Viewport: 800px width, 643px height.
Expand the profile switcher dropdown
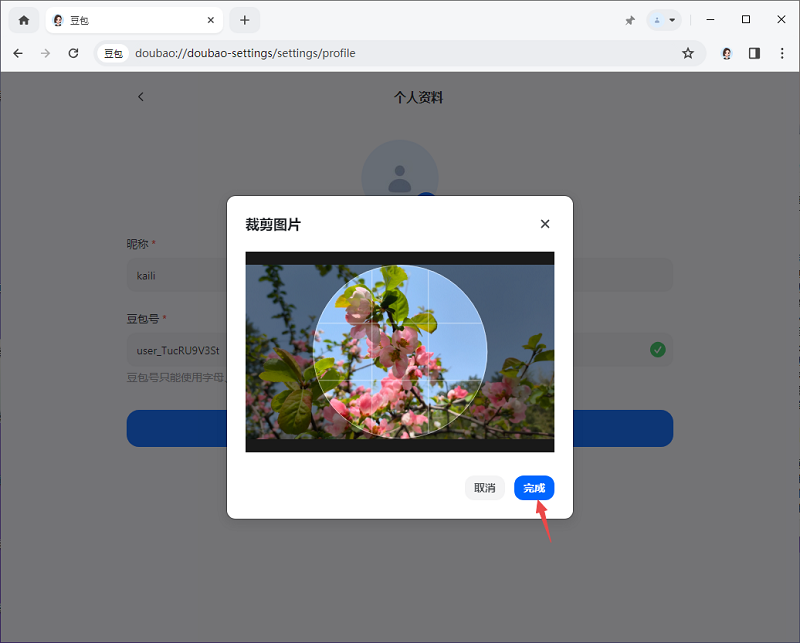pyautogui.click(x=663, y=20)
